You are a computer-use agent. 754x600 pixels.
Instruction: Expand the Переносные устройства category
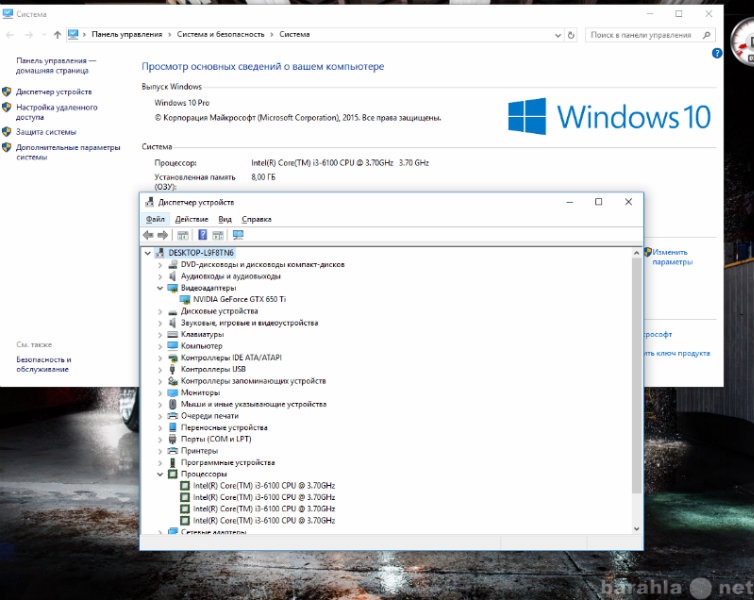pyautogui.click(x=160, y=427)
